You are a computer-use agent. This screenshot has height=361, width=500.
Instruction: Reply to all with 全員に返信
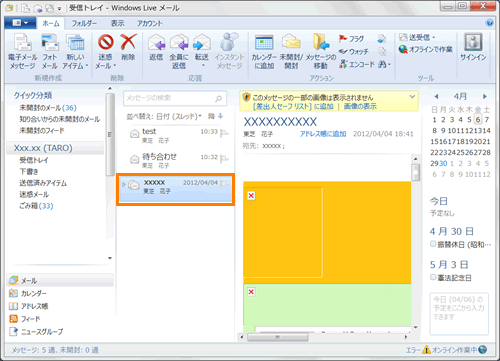tap(179, 52)
